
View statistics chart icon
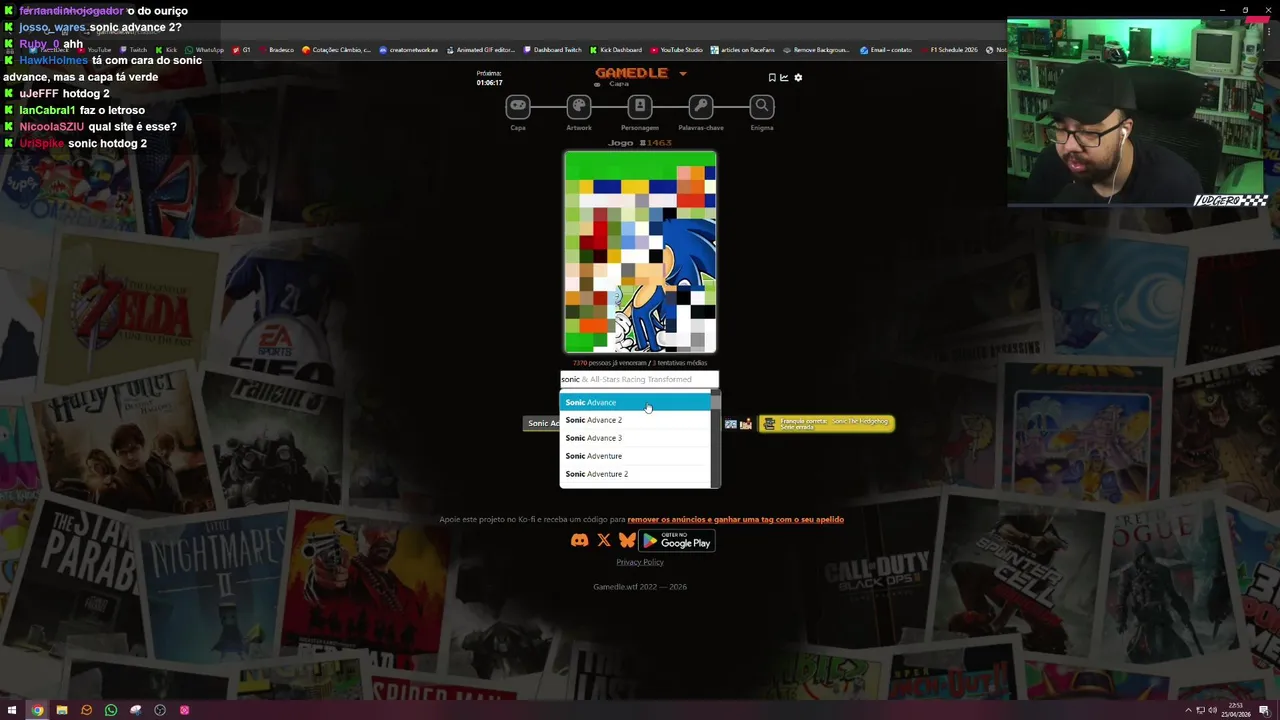pyautogui.click(x=784, y=77)
